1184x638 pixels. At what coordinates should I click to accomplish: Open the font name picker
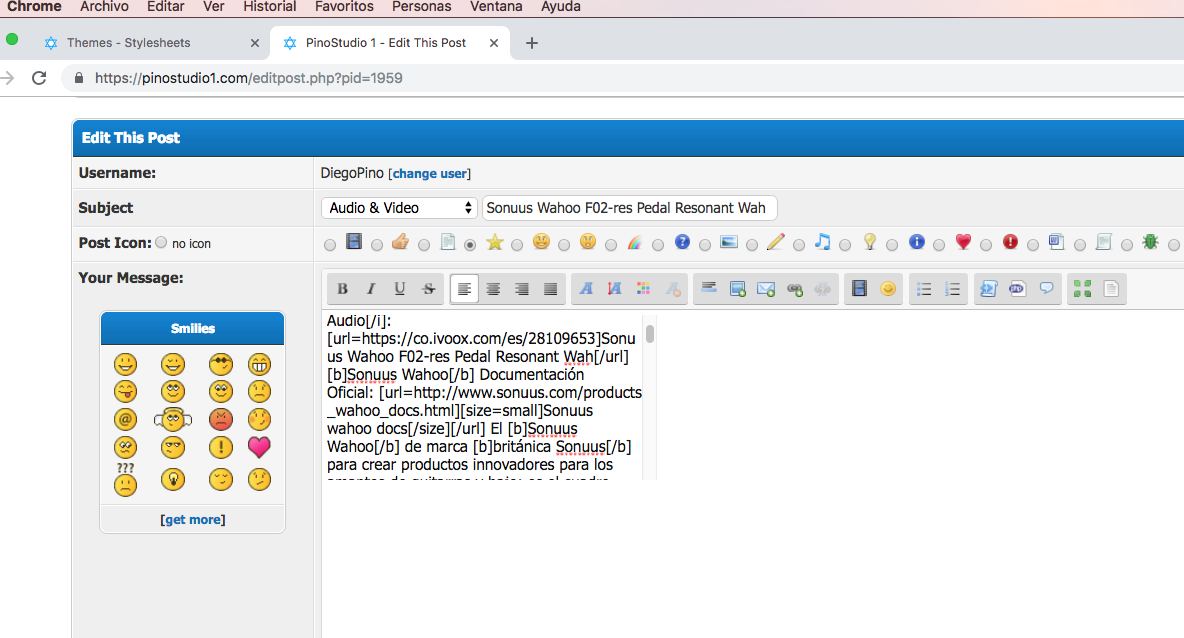point(586,288)
